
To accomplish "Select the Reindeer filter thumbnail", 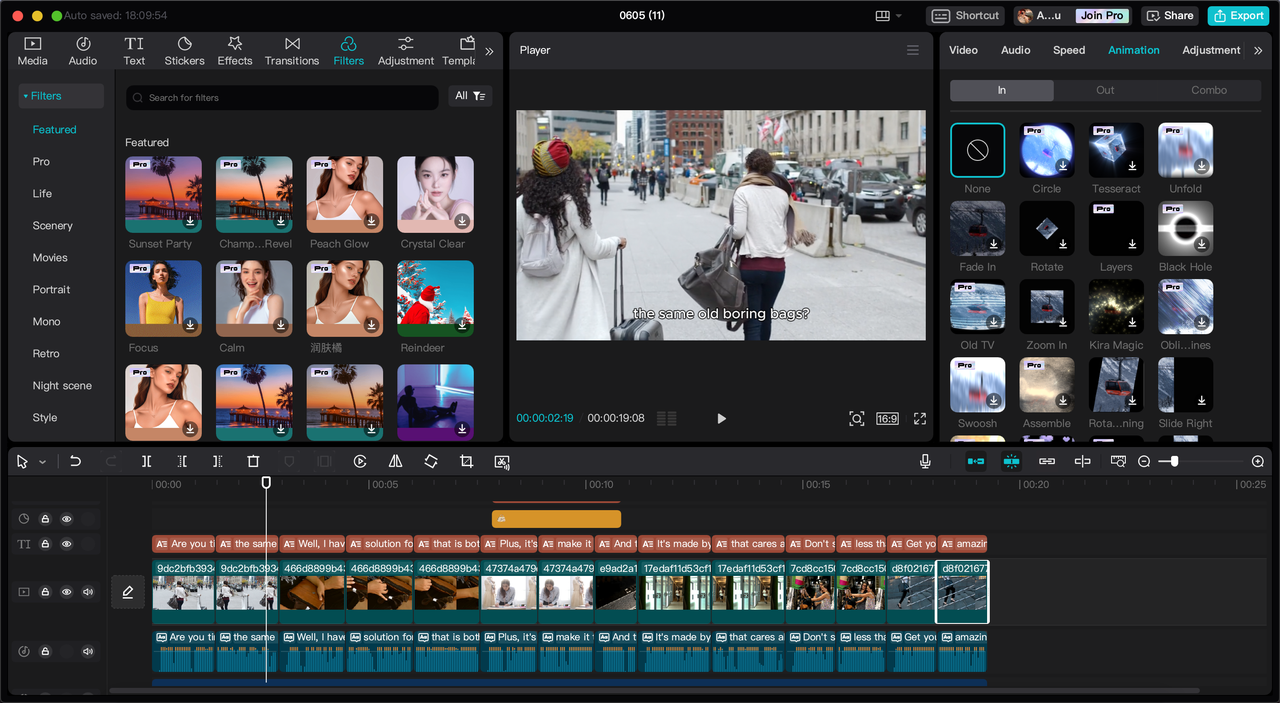I will [435, 298].
